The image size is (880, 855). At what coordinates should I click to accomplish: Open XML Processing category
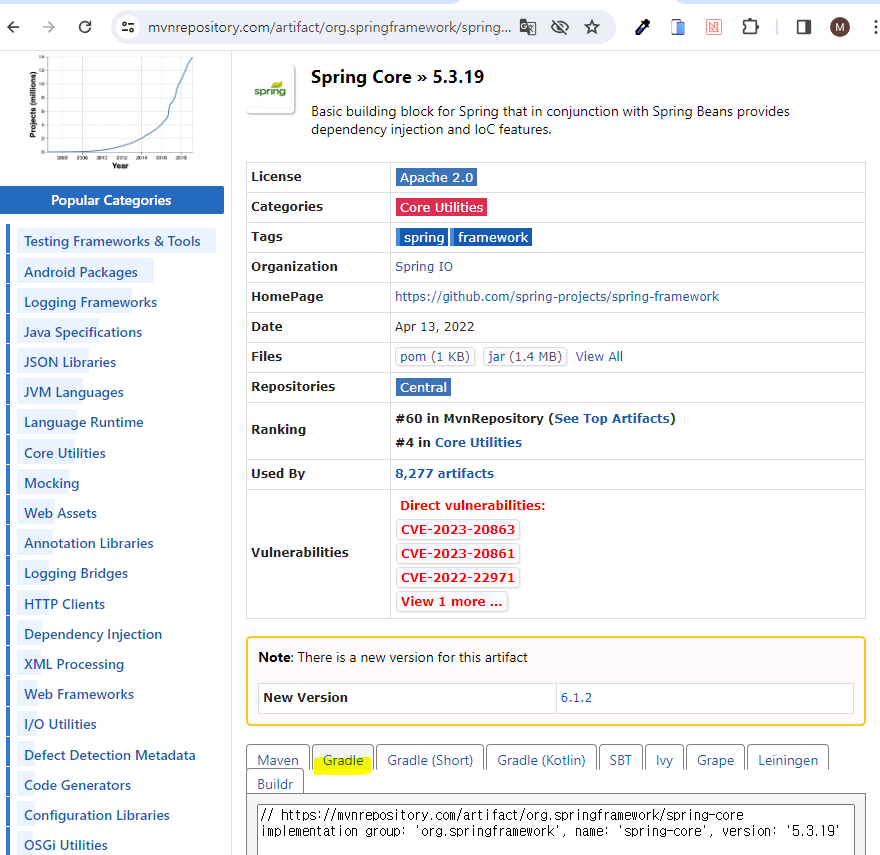(x=74, y=664)
